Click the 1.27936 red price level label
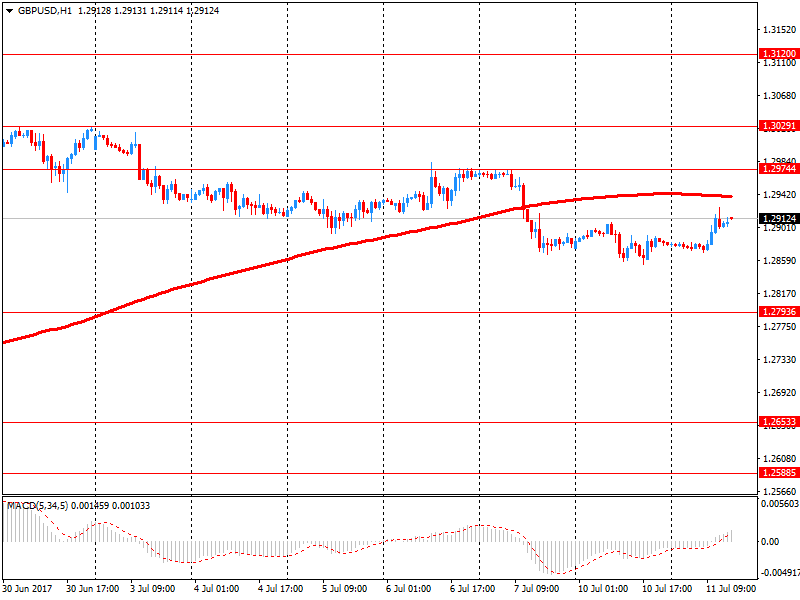The image size is (800, 600). coord(779,312)
